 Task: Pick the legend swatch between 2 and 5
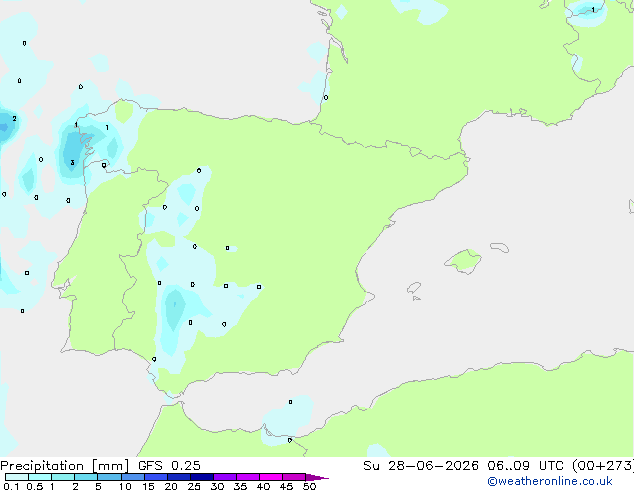pyautogui.click(x=86, y=477)
